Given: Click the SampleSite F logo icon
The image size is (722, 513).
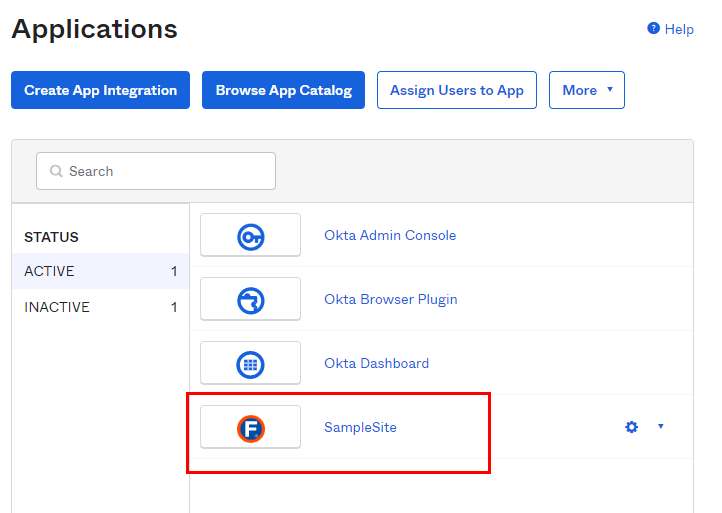Looking at the screenshot, I should (250, 429).
